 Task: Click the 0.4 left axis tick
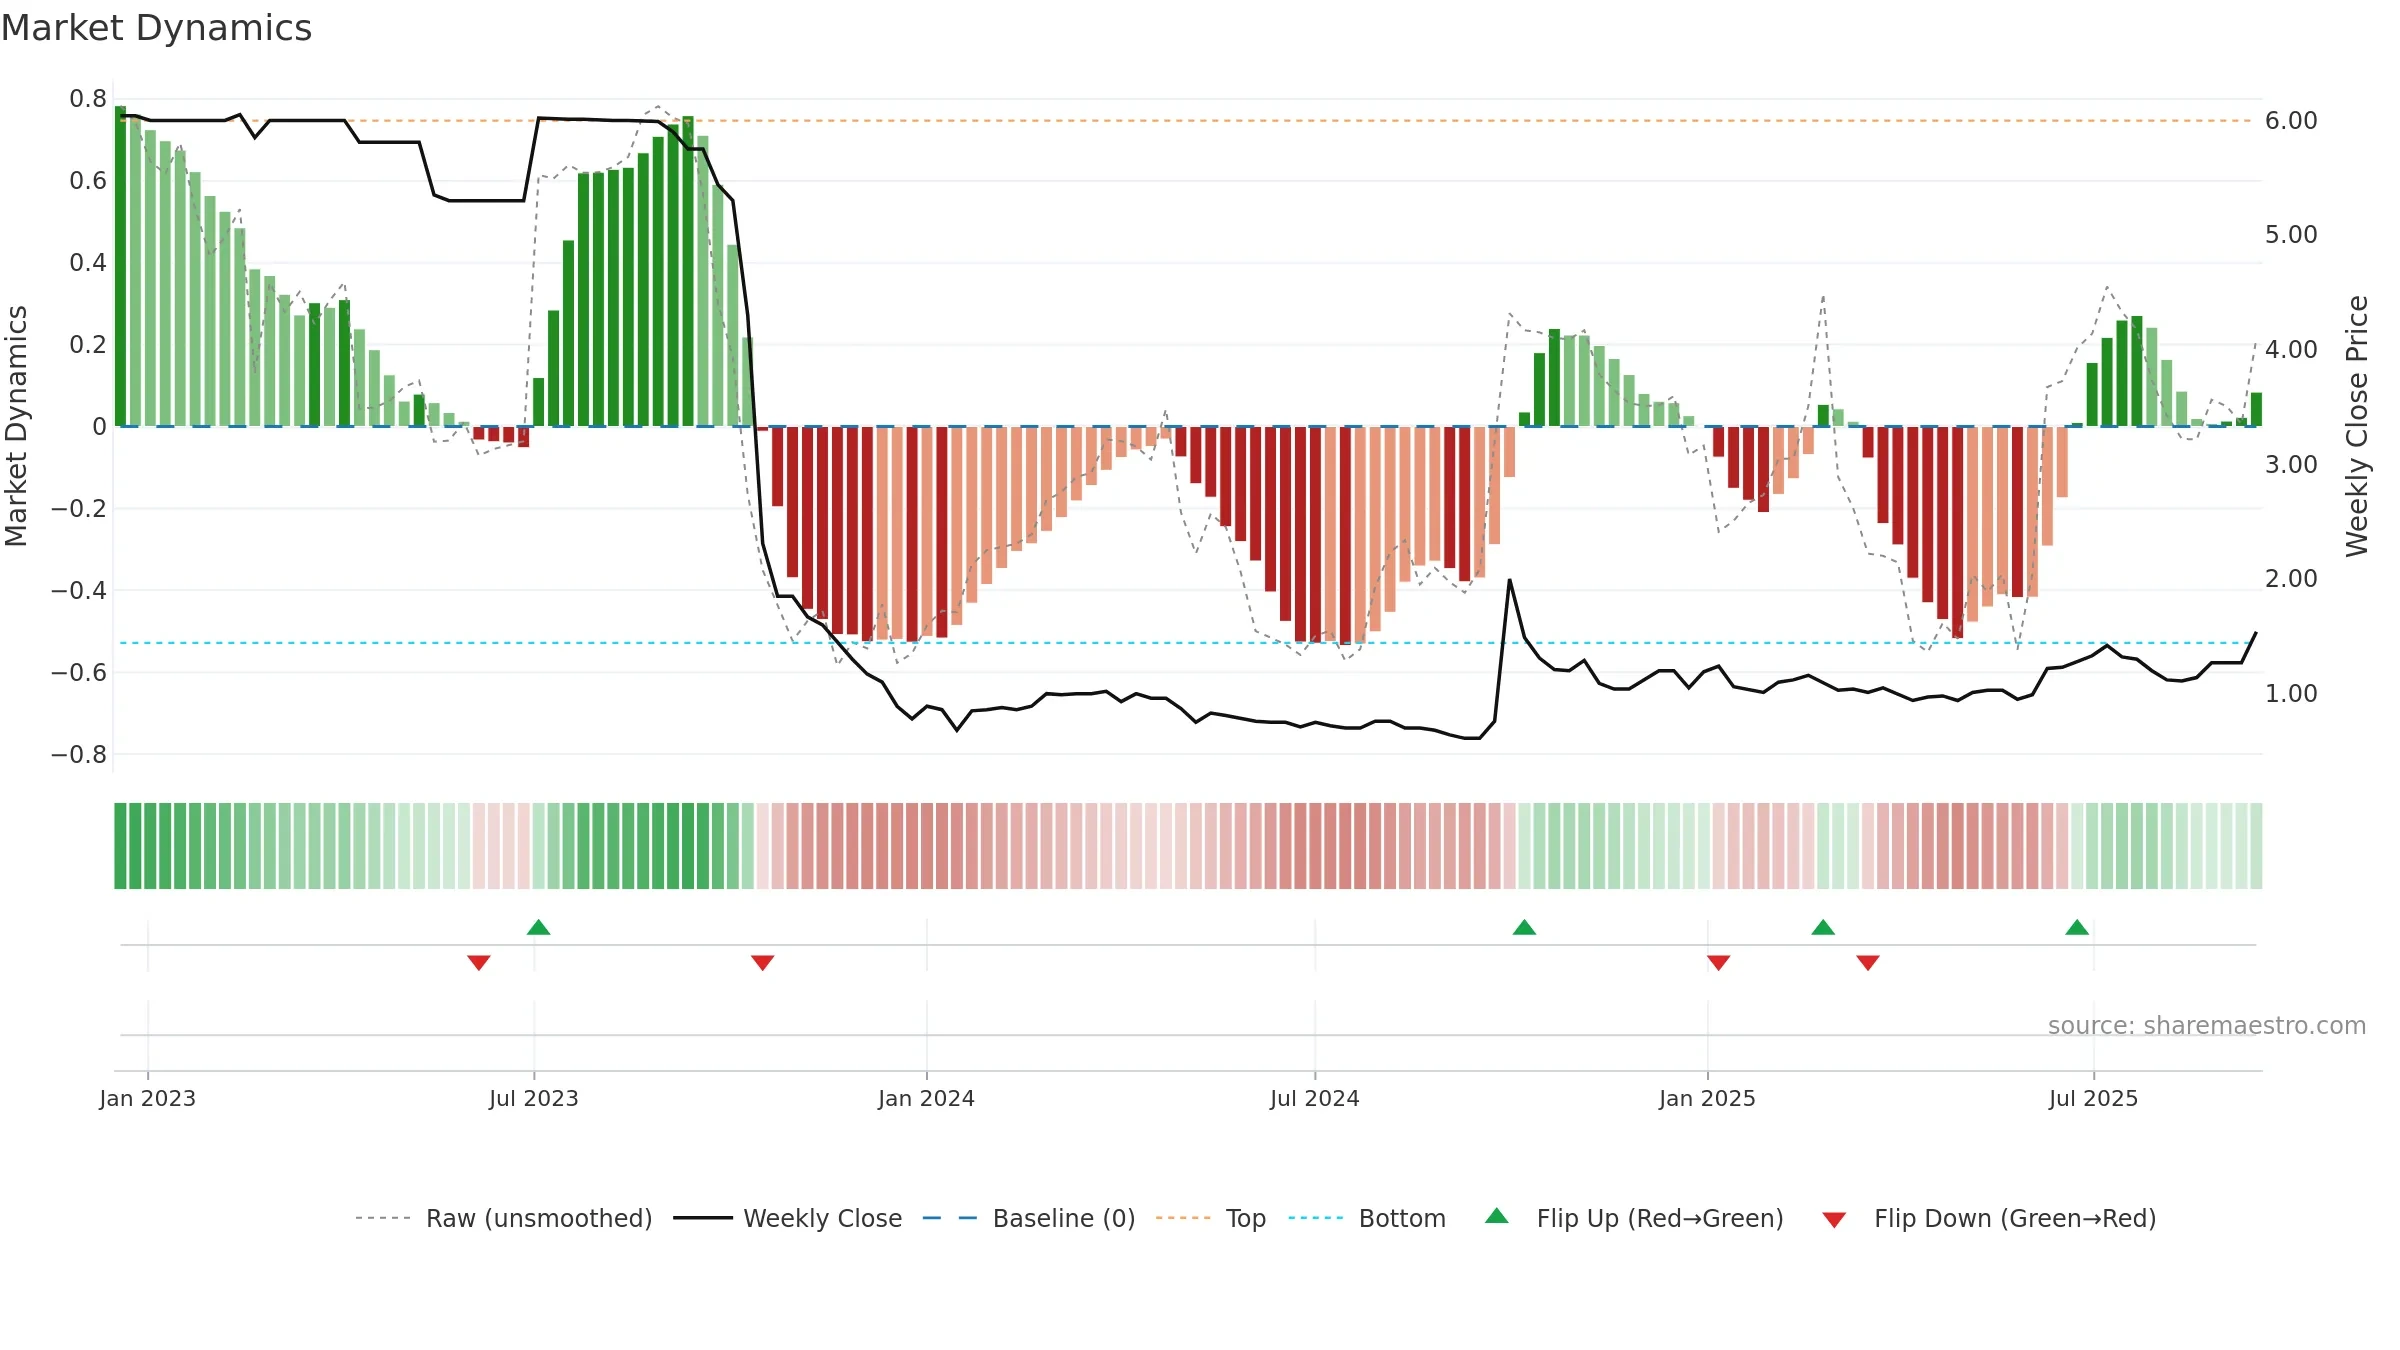tap(88, 263)
